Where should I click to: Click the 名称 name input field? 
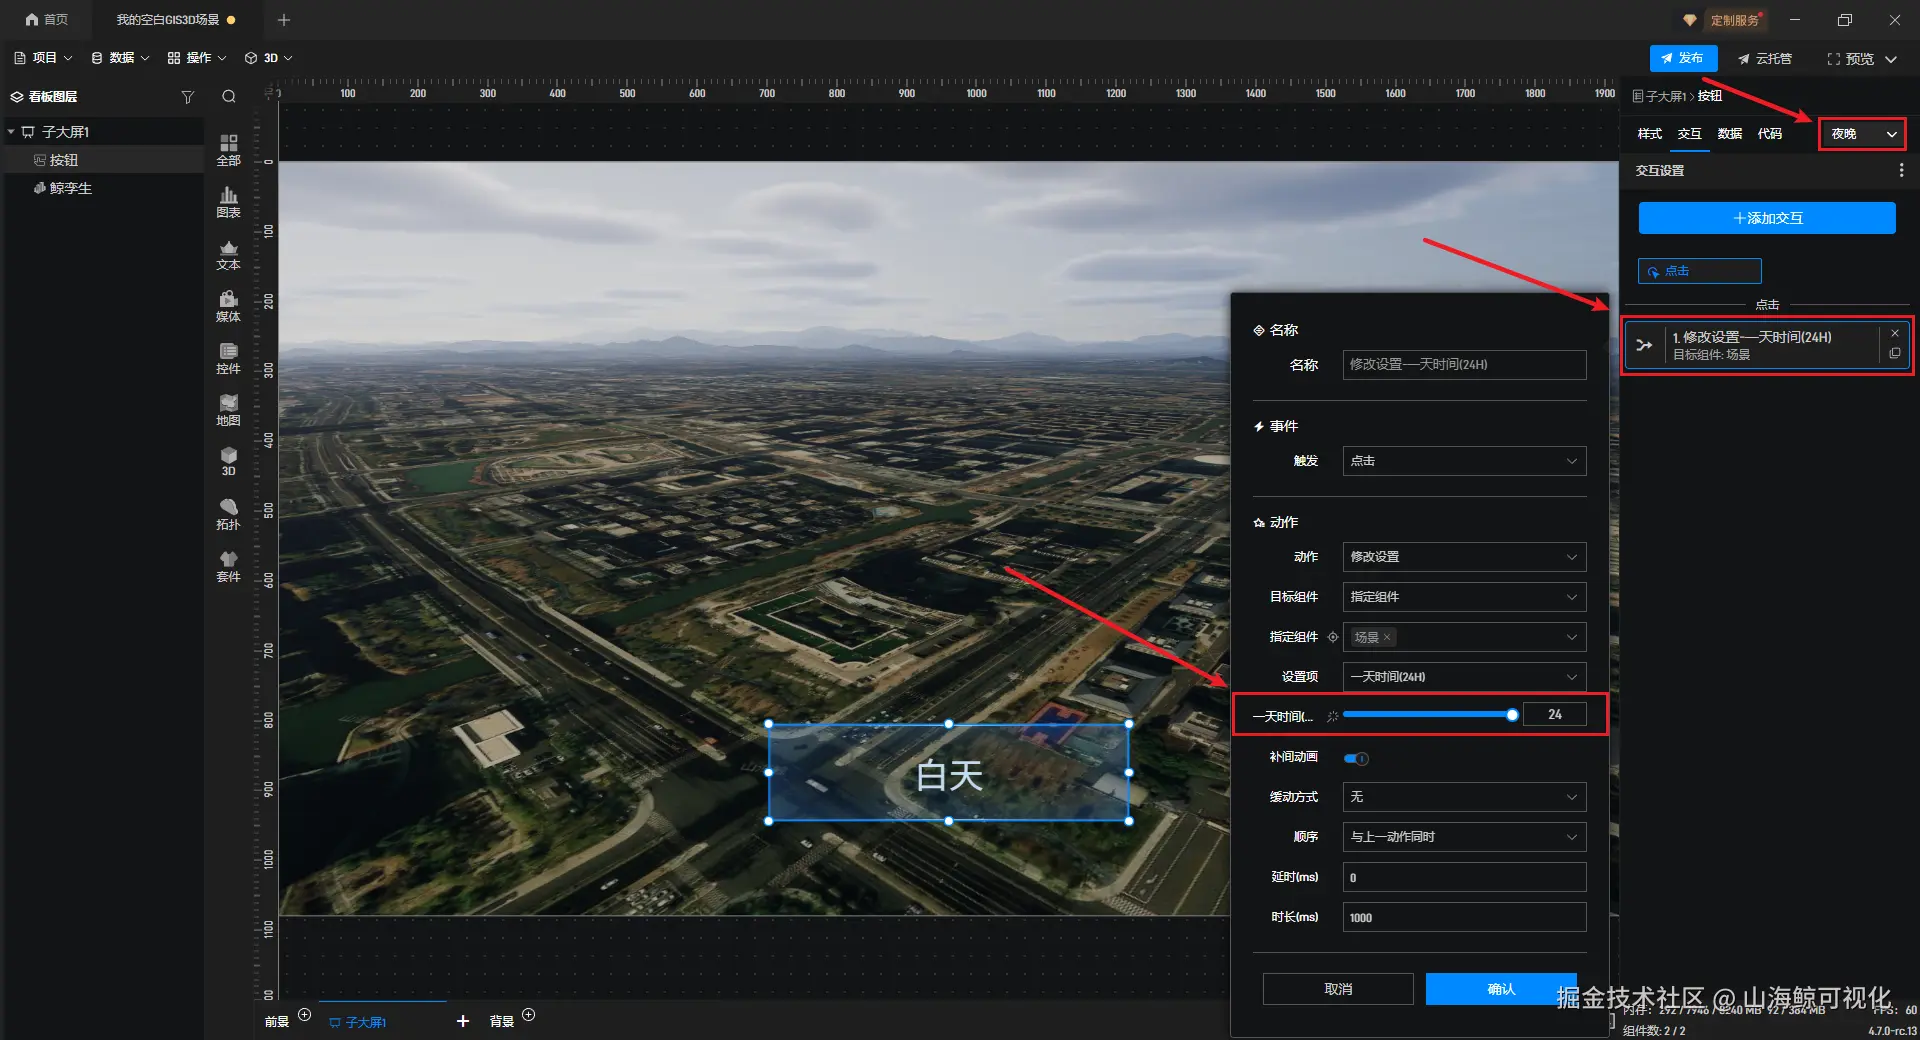coord(1464,365)
